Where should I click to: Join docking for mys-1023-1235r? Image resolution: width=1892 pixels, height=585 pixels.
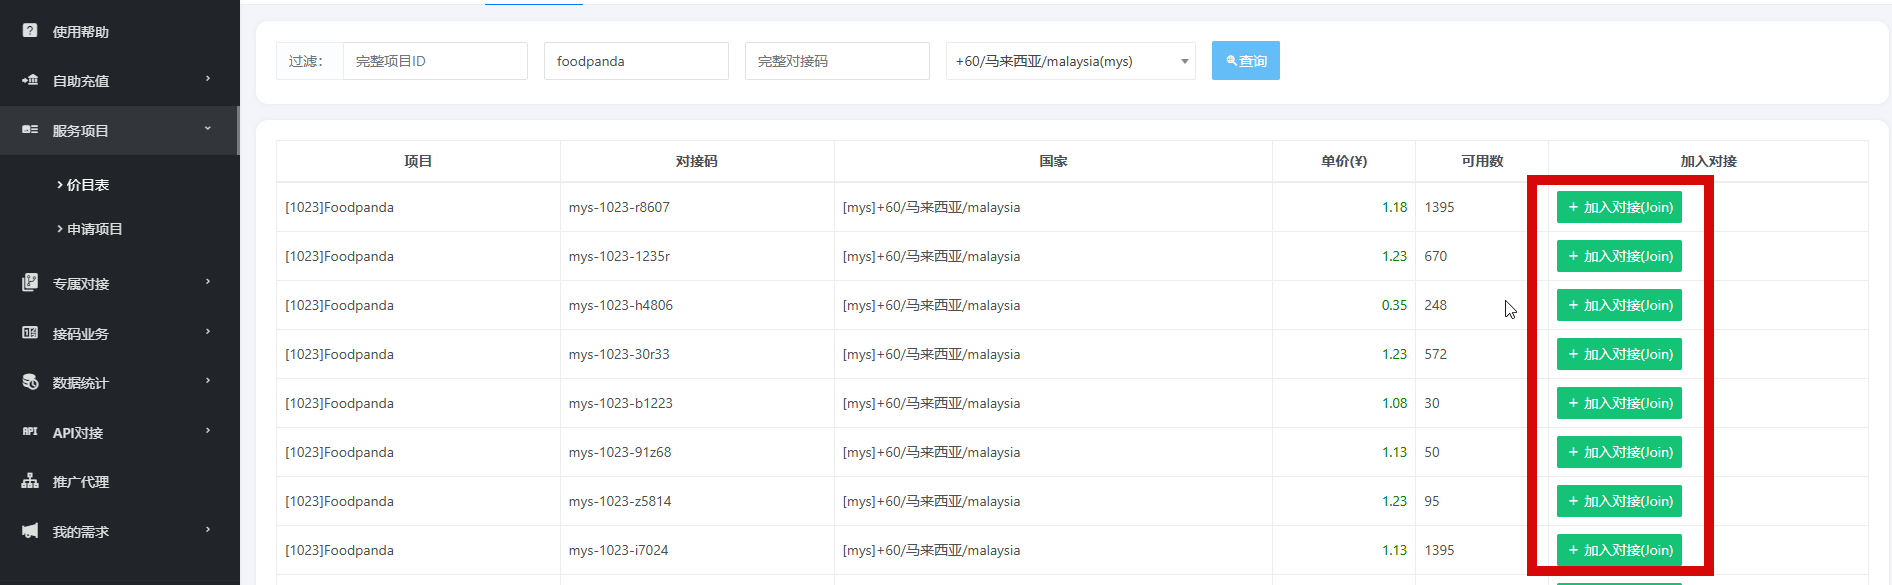point(1619,256)
